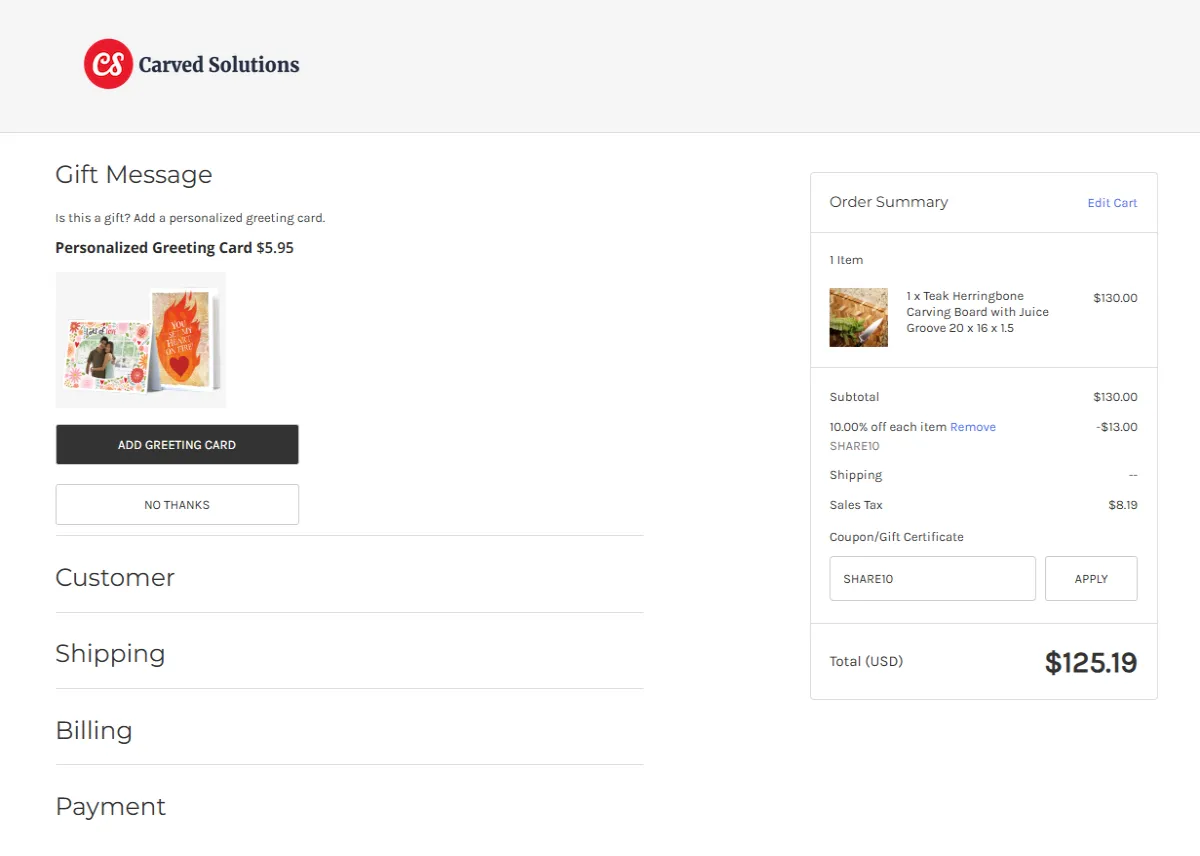
Task: Click the Order Summary heading
Action: click(x=888, y=201)
